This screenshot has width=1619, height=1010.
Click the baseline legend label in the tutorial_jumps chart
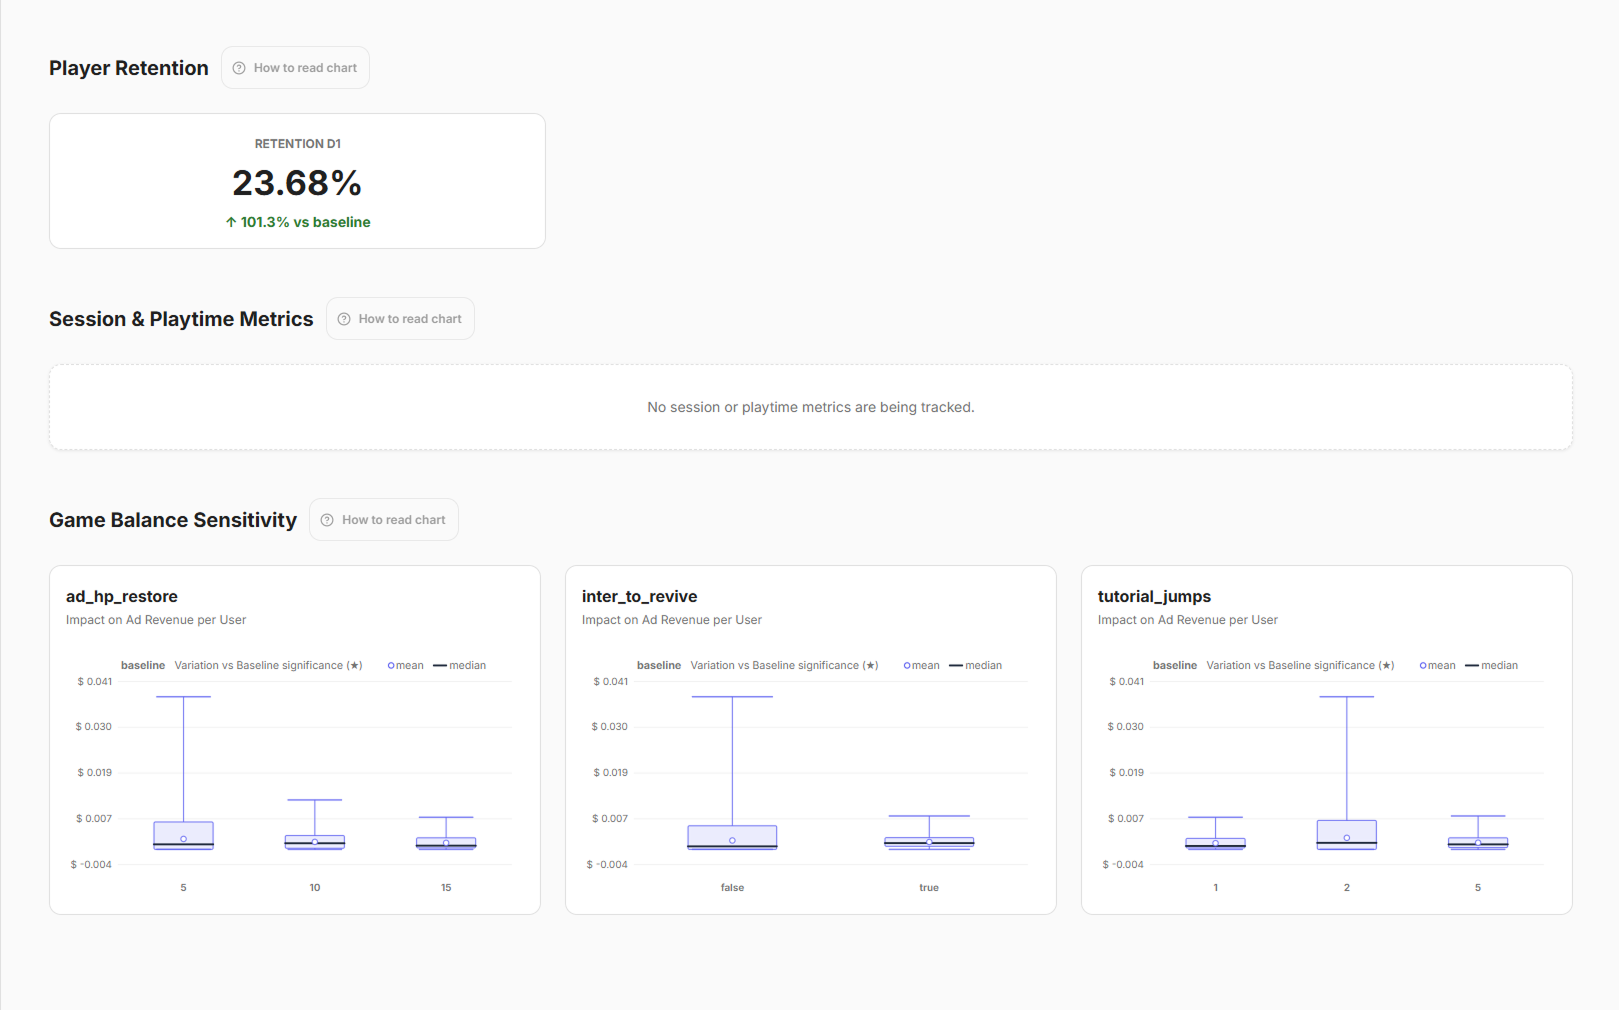coord(1175,666)
